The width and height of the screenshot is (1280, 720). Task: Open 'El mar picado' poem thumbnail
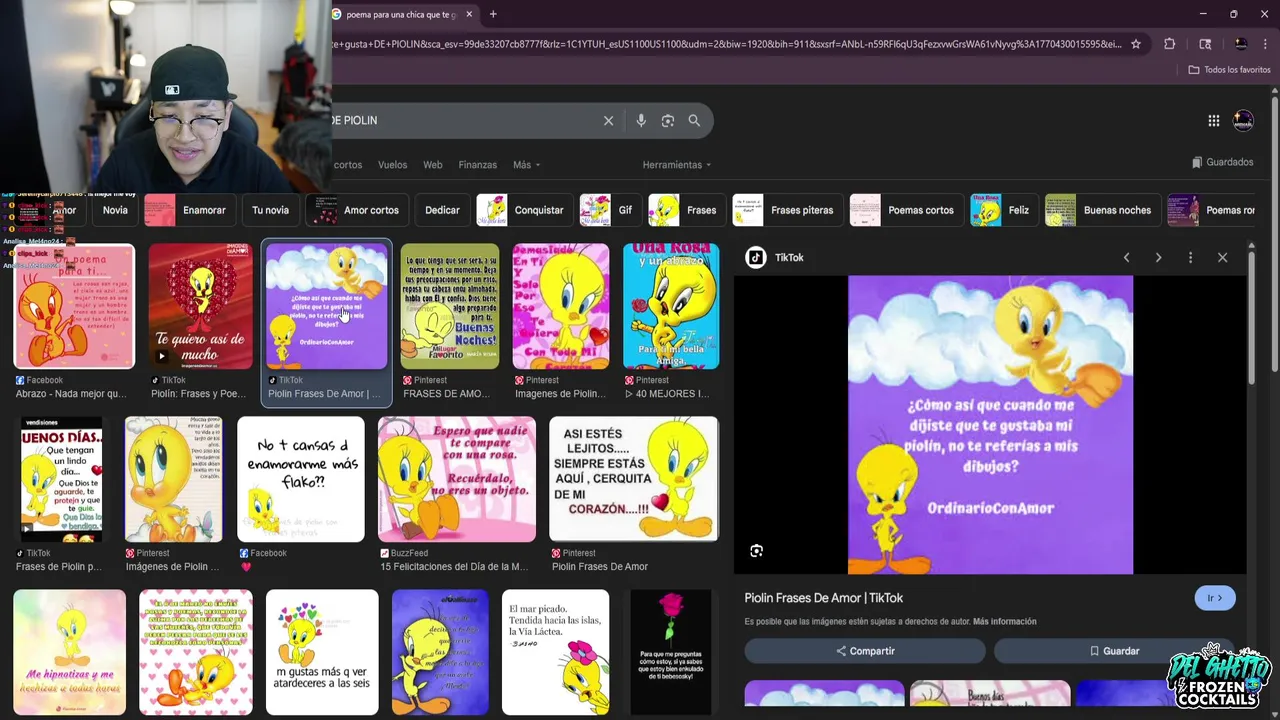coord(555,652)
